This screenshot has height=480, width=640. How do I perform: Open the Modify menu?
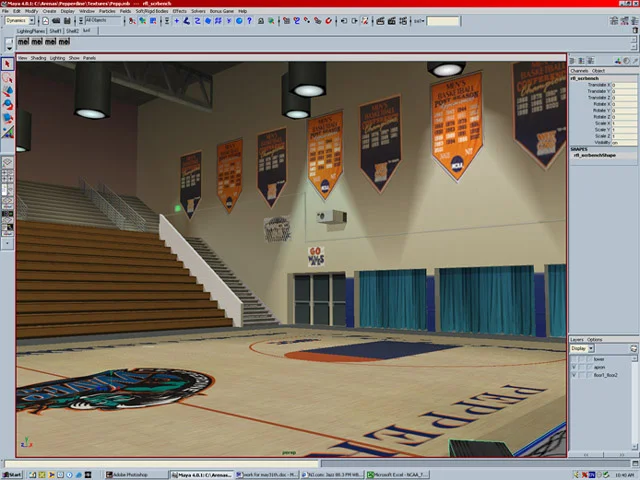(31, 11)
